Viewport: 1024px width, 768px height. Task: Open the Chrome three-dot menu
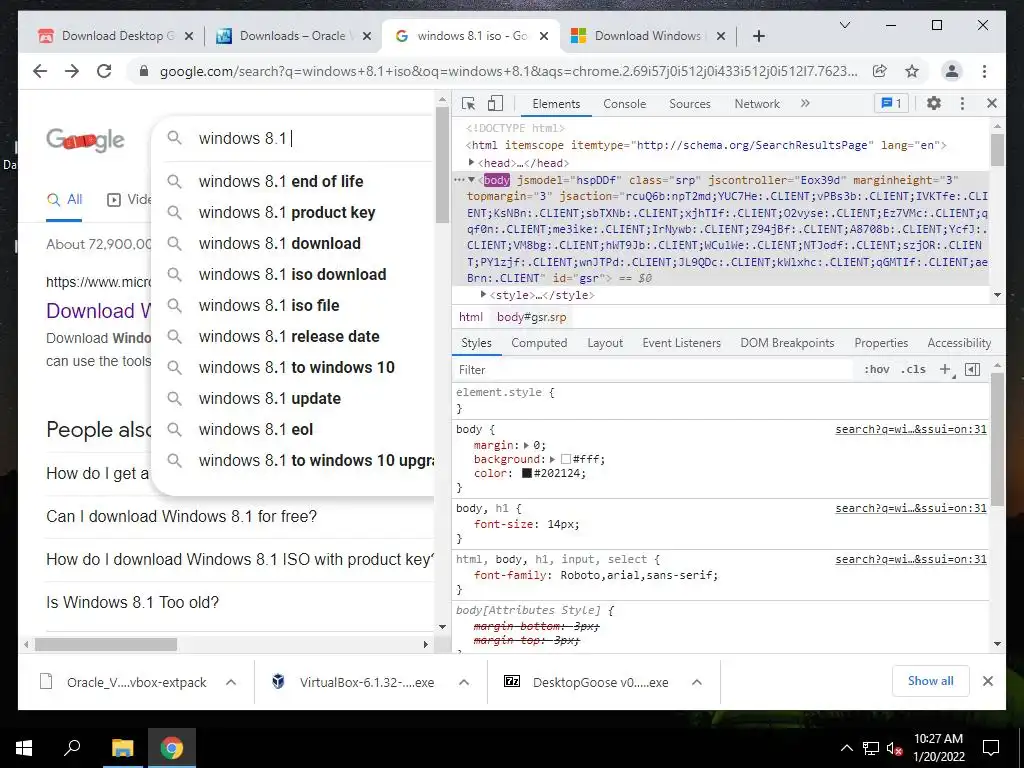(x=984, y=71)
